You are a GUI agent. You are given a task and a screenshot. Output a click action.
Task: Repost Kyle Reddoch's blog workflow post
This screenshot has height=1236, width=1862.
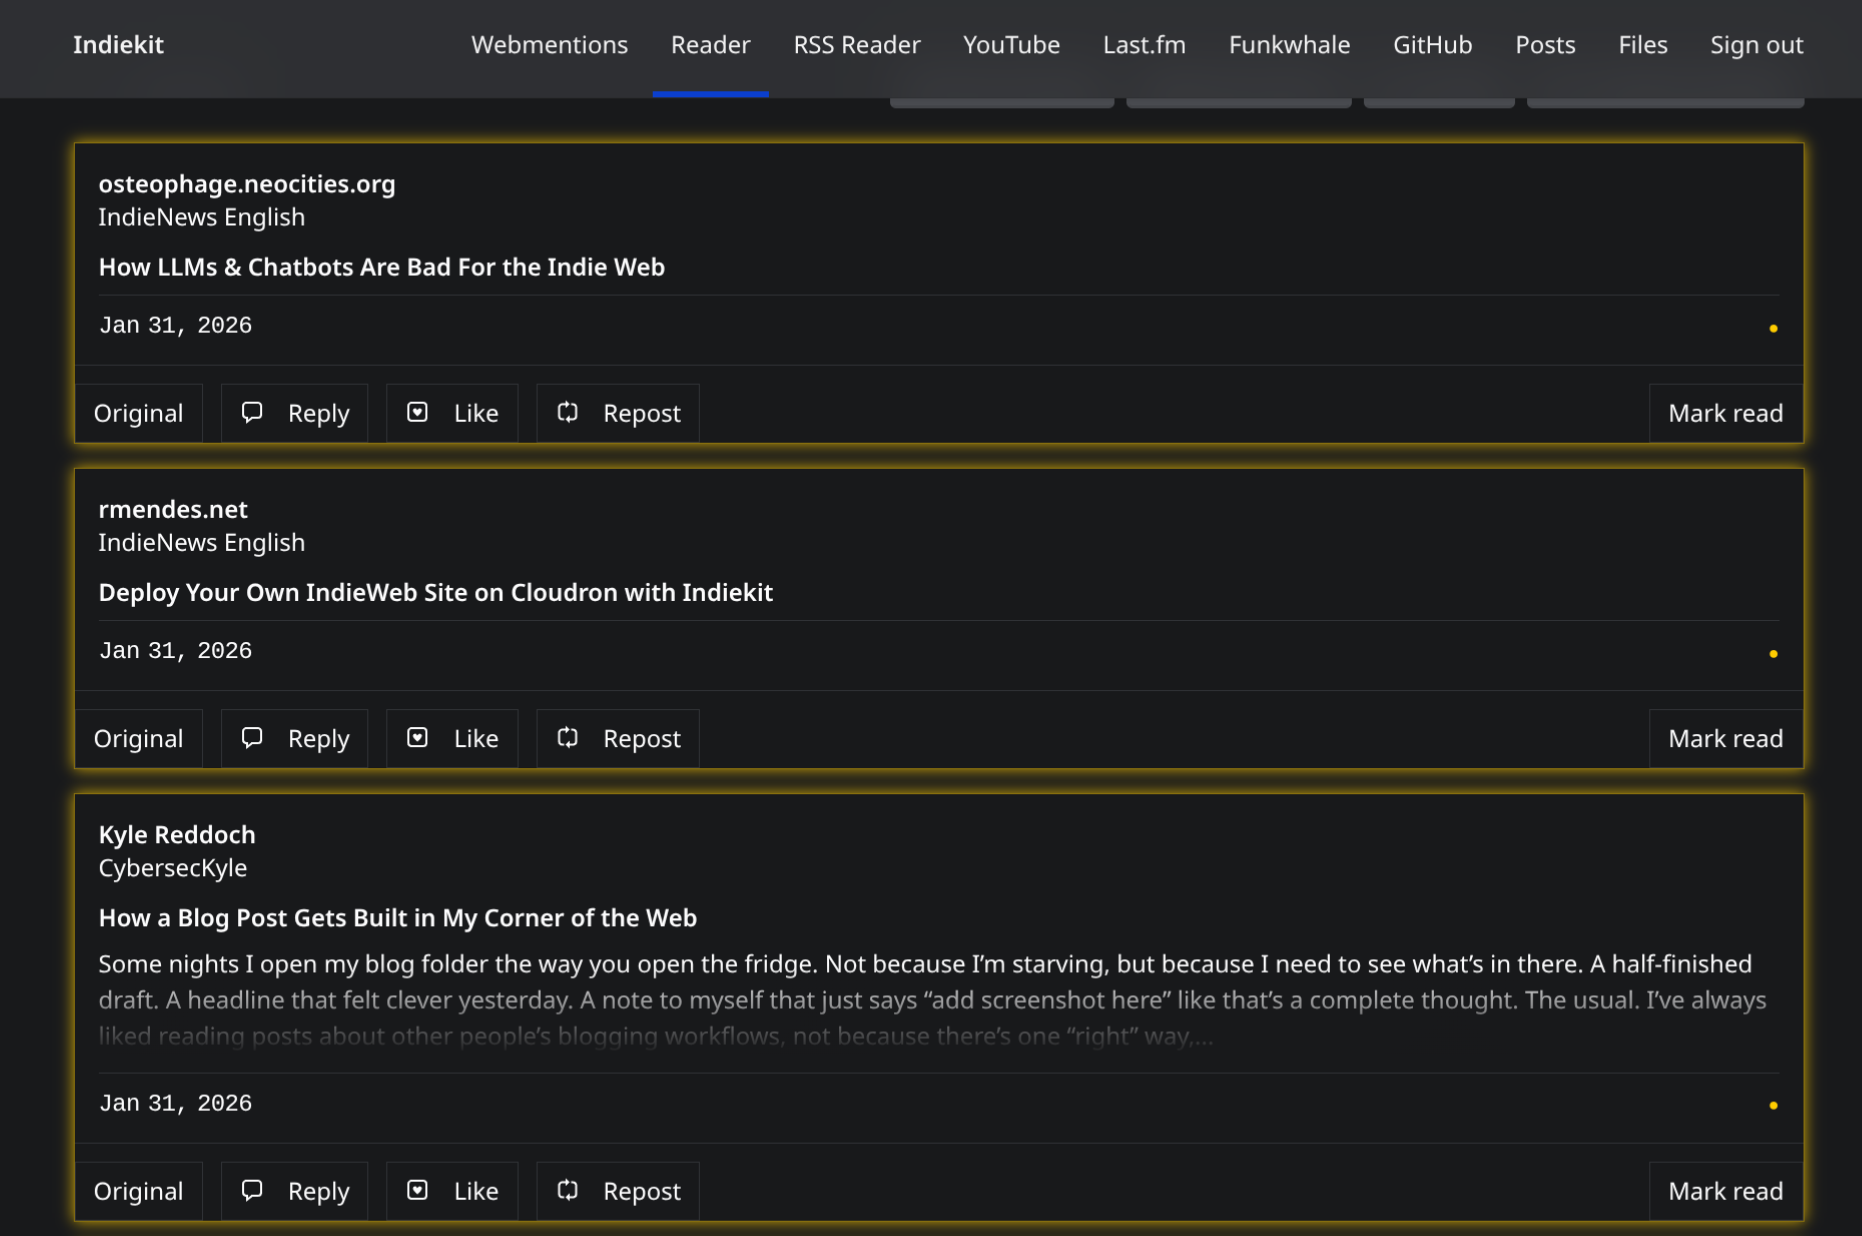pos(618,1190)
